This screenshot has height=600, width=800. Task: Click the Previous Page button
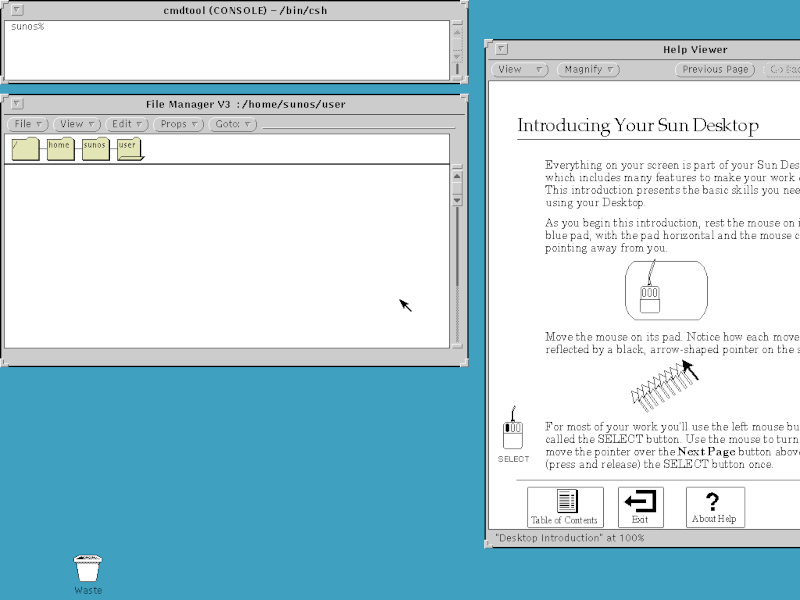pyautogui.click(x=715, y=70)
